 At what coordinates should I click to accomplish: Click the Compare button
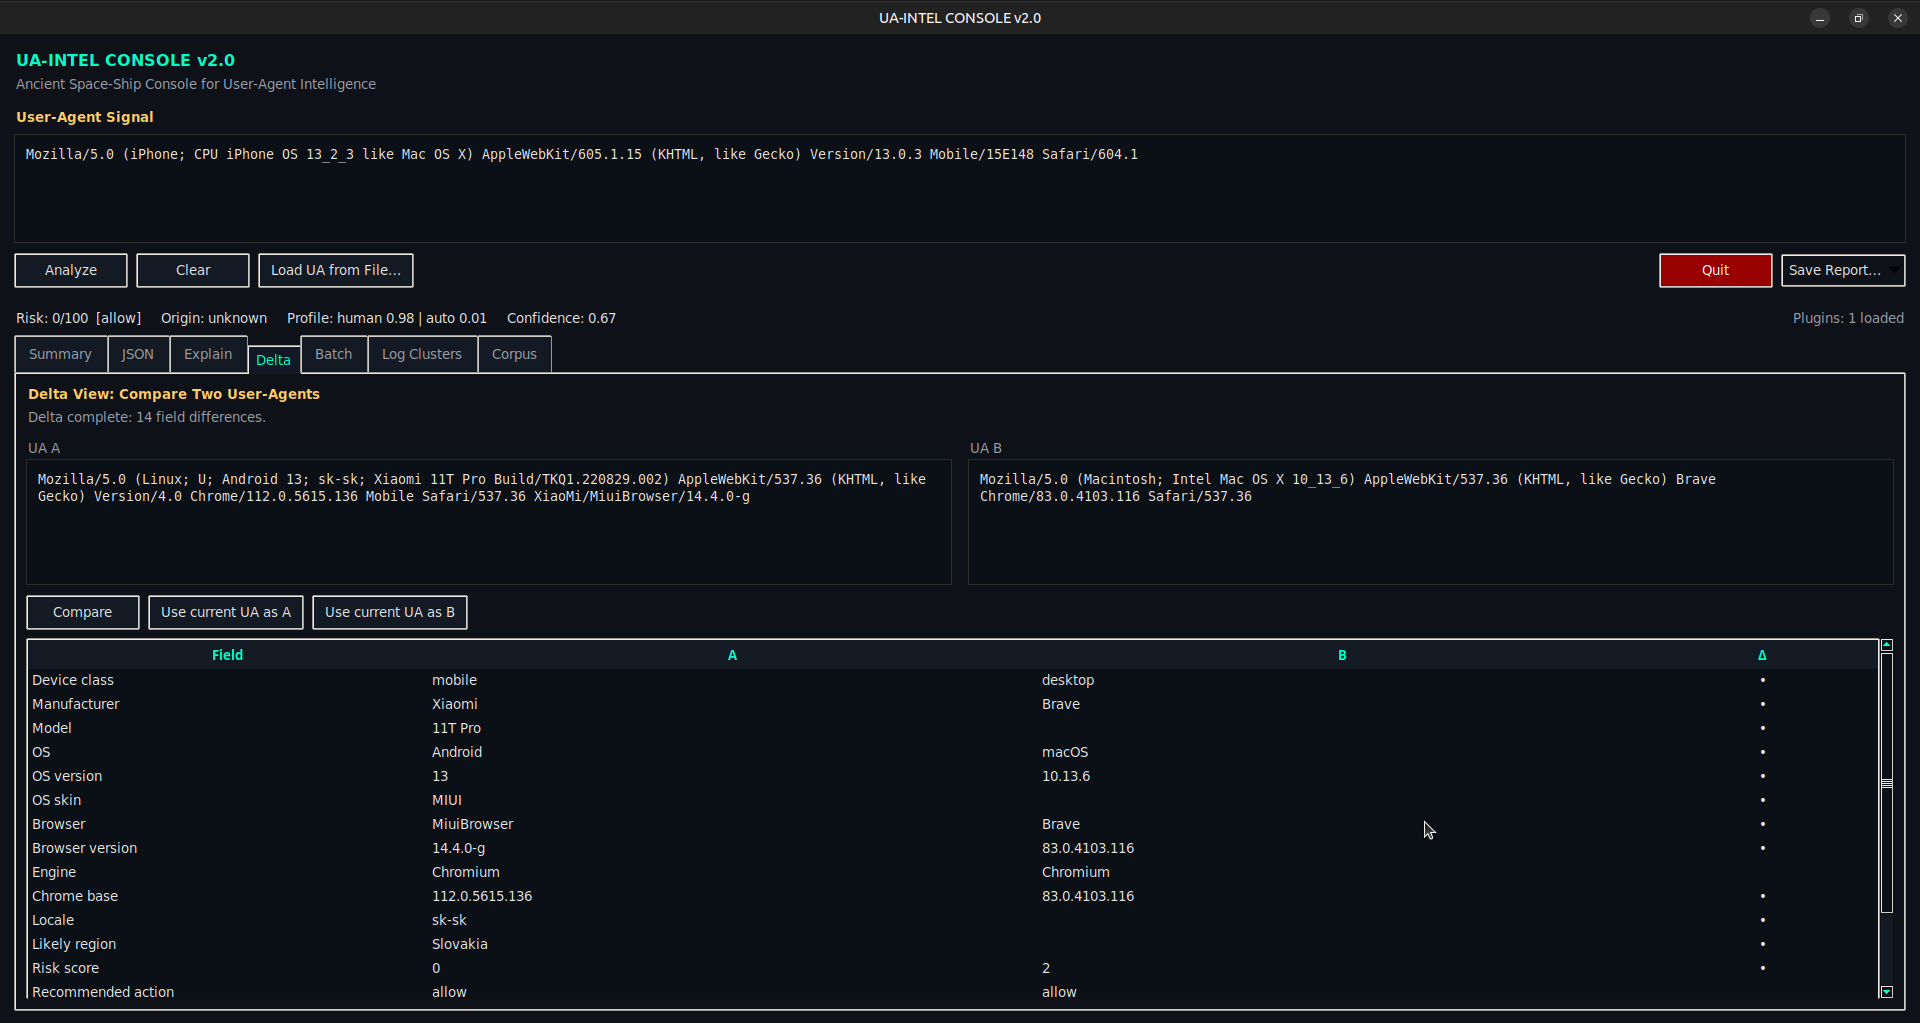[x=82, y=612]
